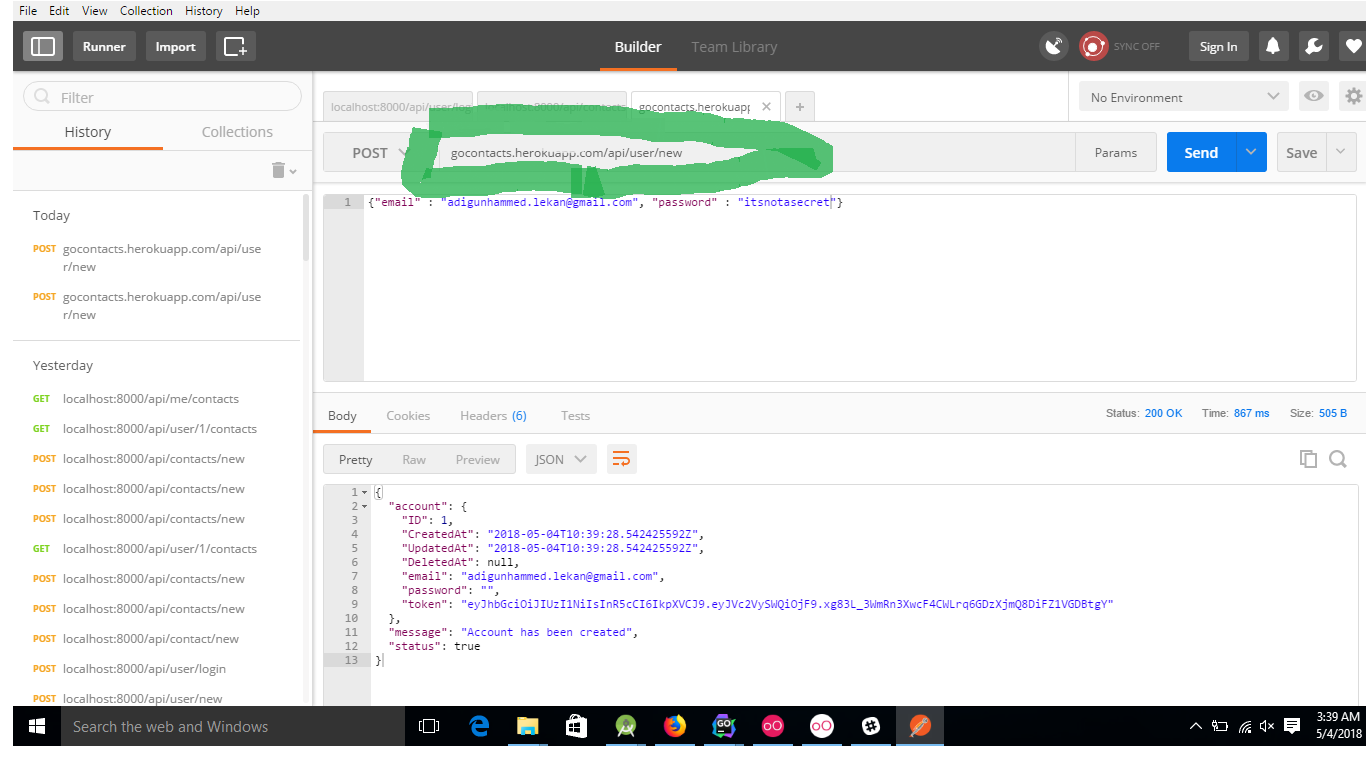The width and height of the screenshot is (1366, 768).
Task: Show hidden tray icons chevron
Action: pyautogui.click(x=1195, y=727)
